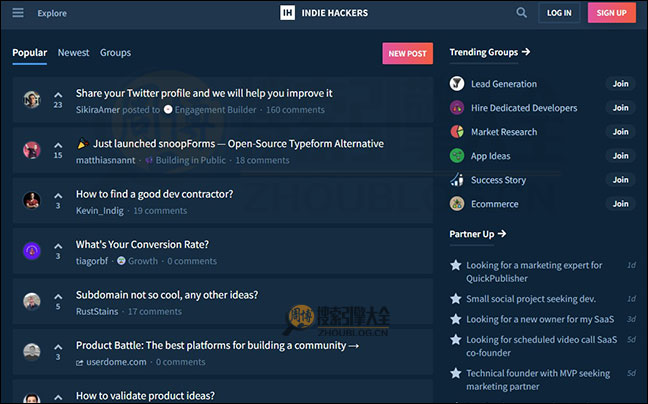Join the Hire Dedicated Developers group
The height and width of the screenshot is (404, 648).
(x=620, y=107)
